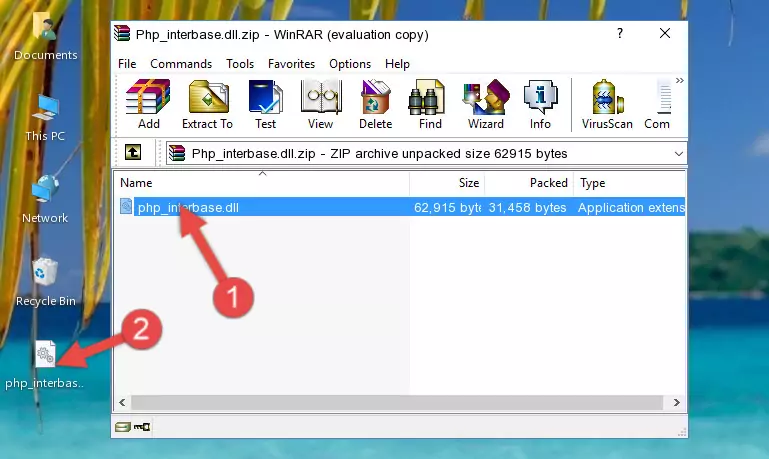Open the Find binoculars tool
The width and height of the screenshot is (769, 459).
pos(430,104)
